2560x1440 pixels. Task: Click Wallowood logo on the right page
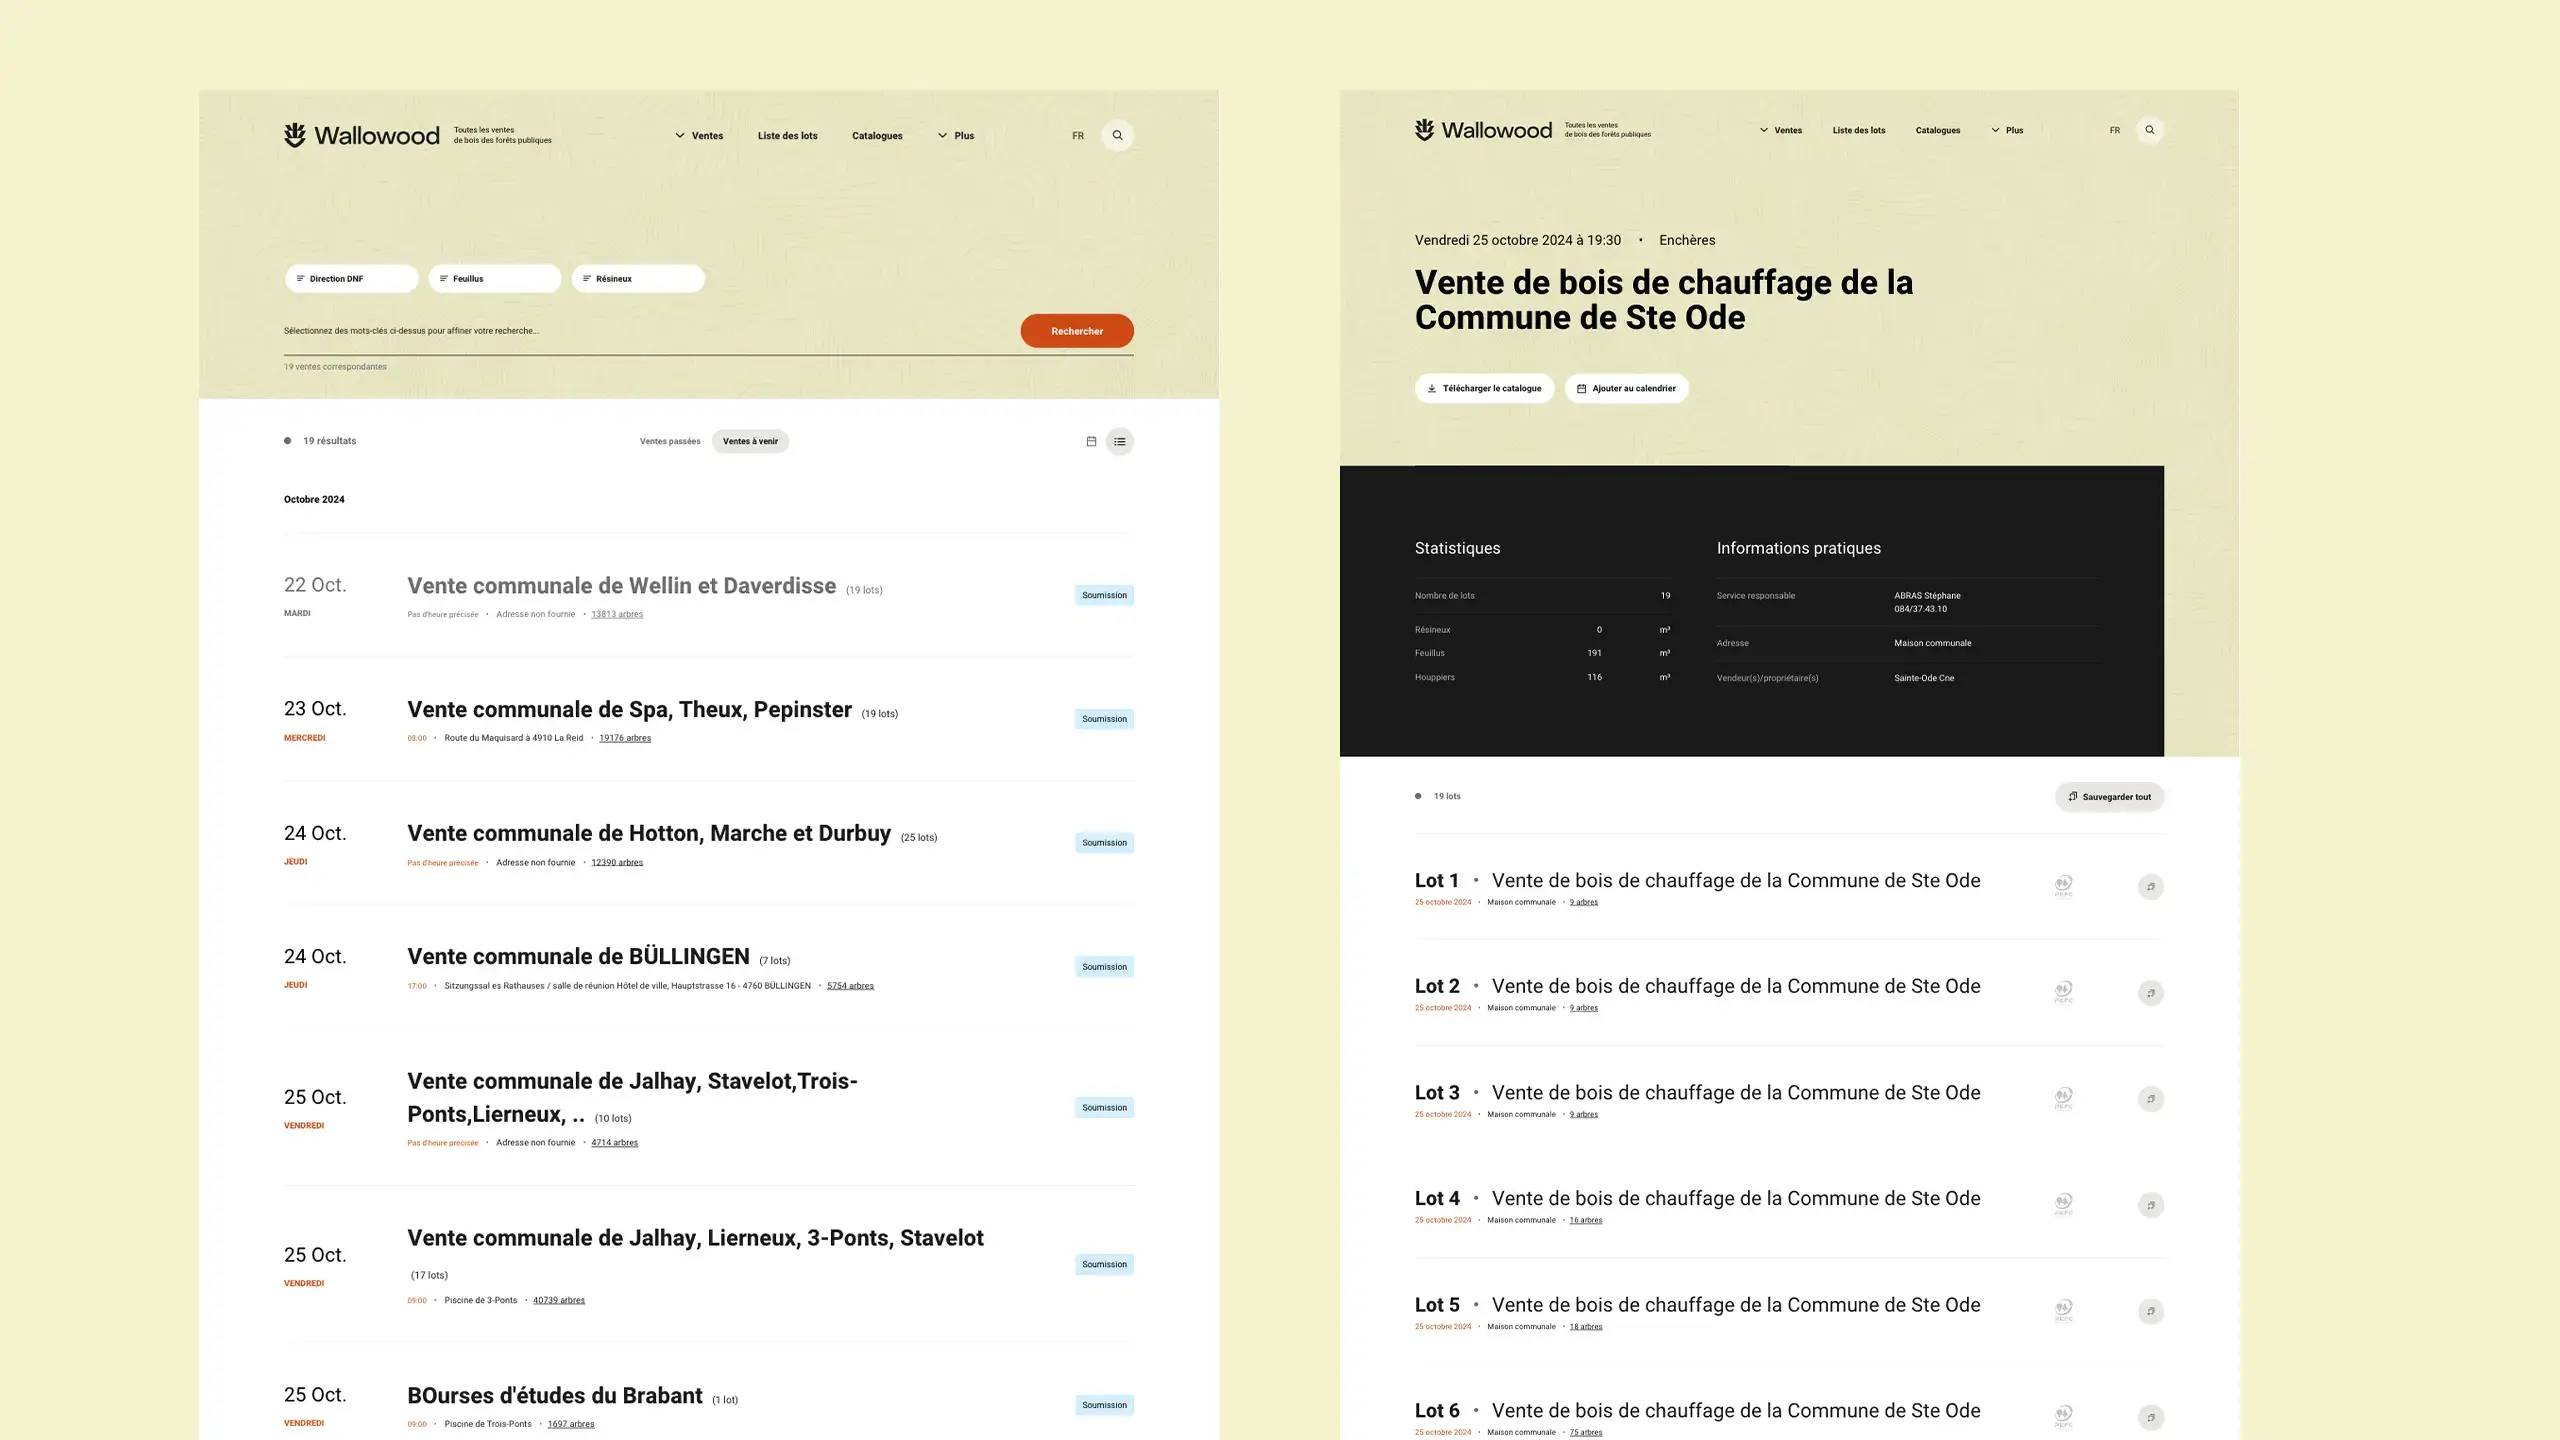[x=1483, y=130]
